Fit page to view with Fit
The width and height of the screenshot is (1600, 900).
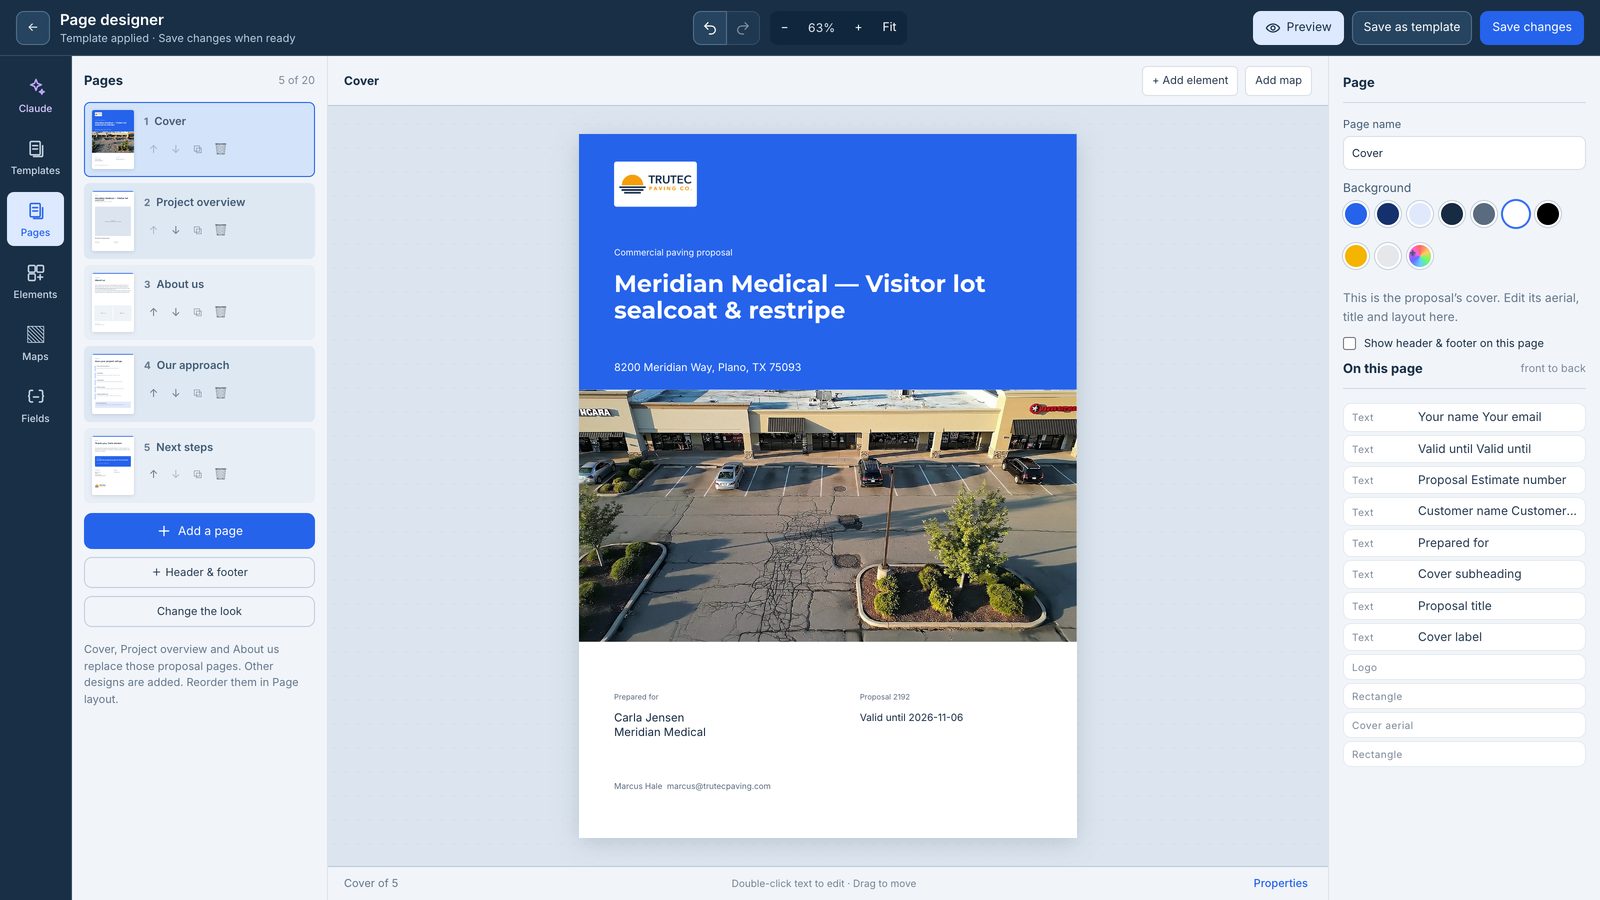tap(889, 28)
